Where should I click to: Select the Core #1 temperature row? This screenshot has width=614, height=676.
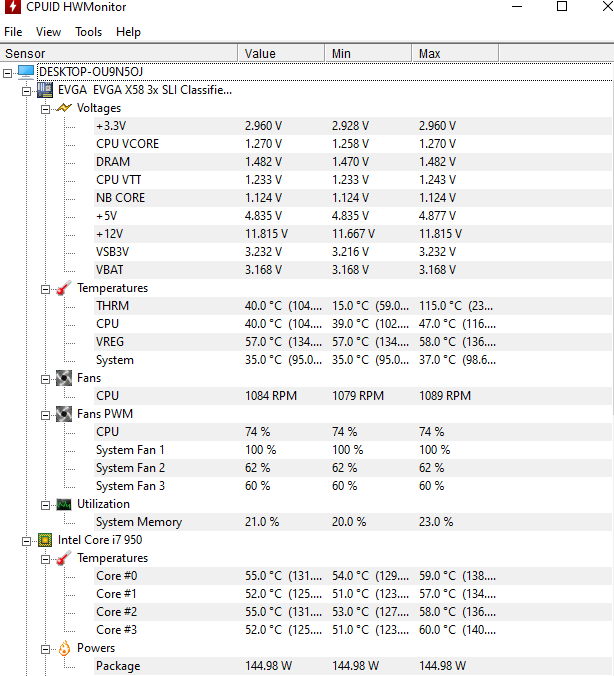(353, 594)
